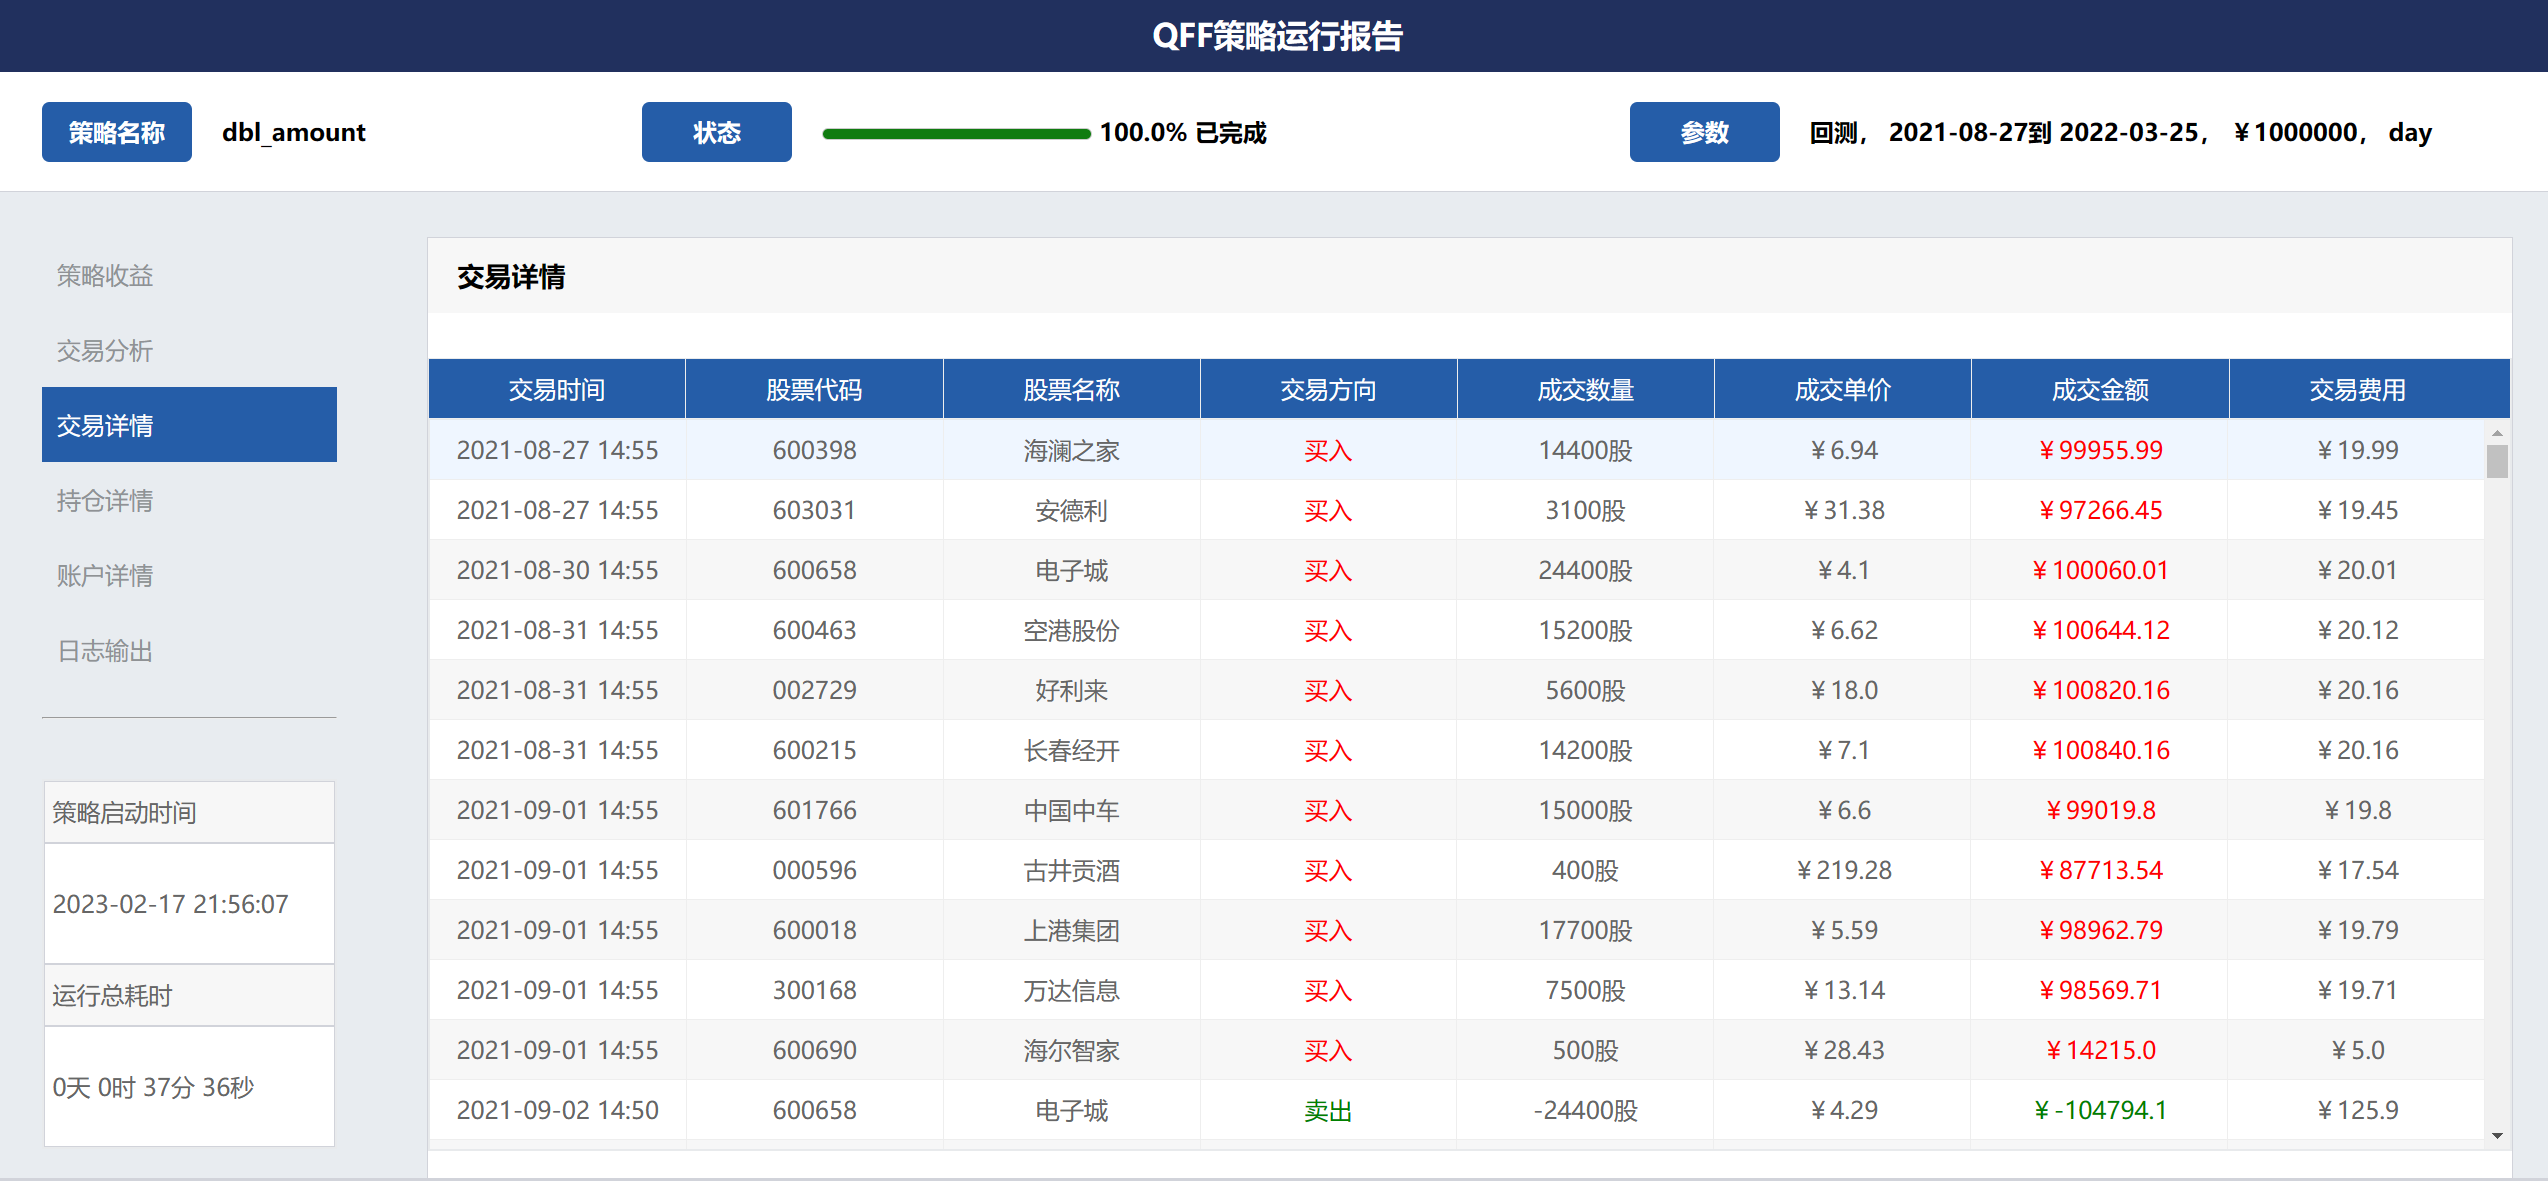This screenshot has width=2548, height=1197.
Task: Click the amount ¥100840.16
Action: click(2100, 750)
